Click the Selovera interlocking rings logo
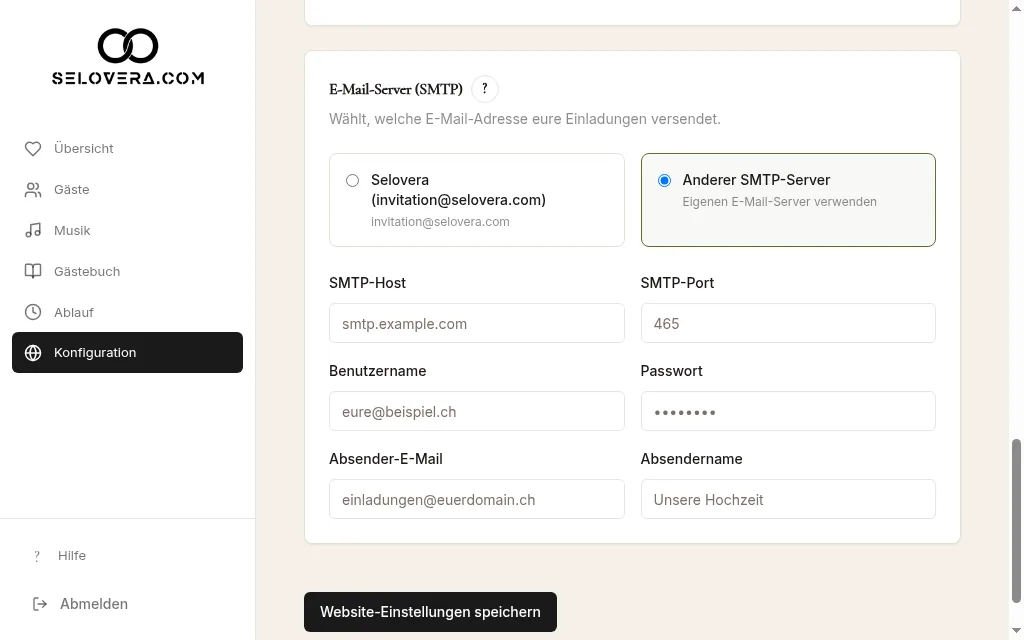The image size is (1024, 640). (x=128, y=46)
